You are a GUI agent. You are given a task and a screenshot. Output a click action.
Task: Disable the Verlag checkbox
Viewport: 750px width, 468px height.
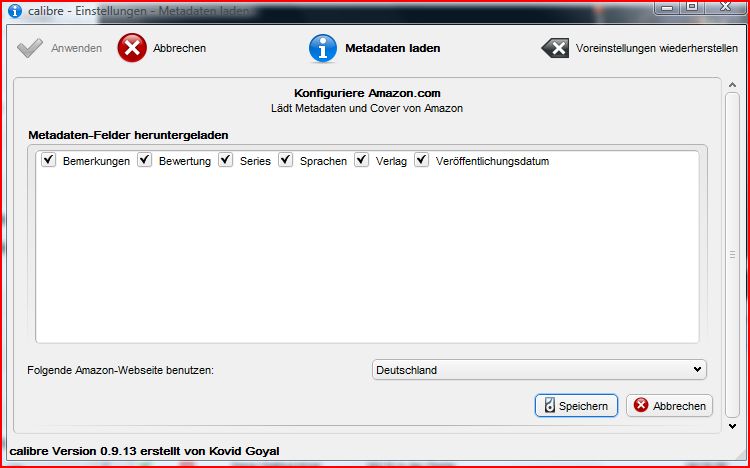(x=362, y=160)
